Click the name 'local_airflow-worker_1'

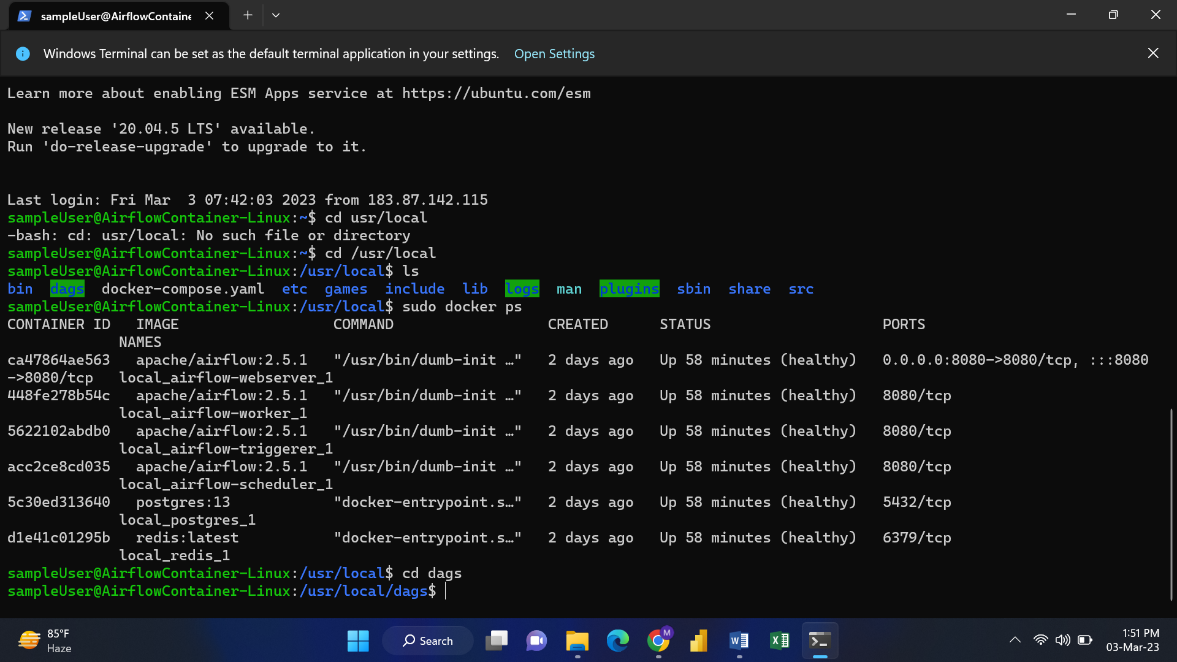pyautogui.click(x=213, y=414)
